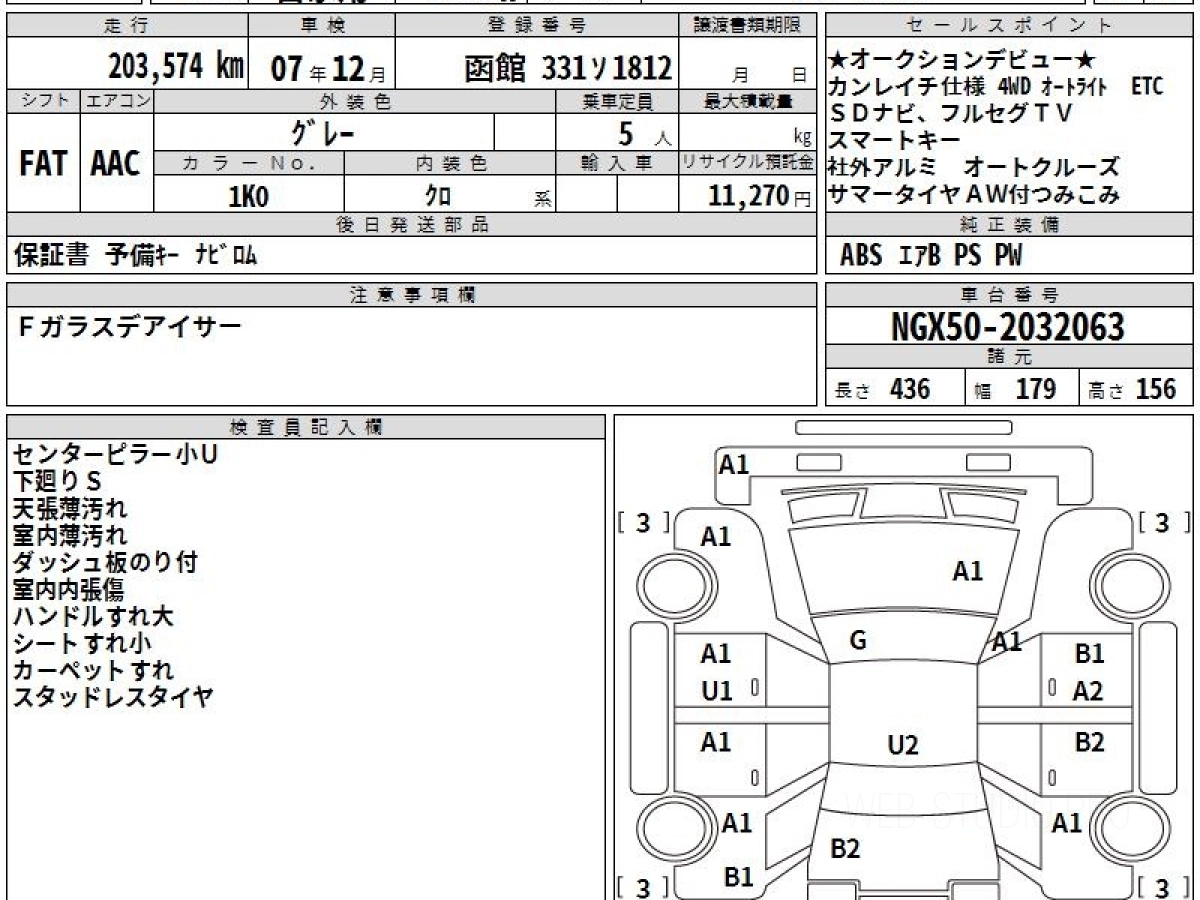Click the width value 179
This screenshot has height=900, width=1200.
coord(1035,388)
